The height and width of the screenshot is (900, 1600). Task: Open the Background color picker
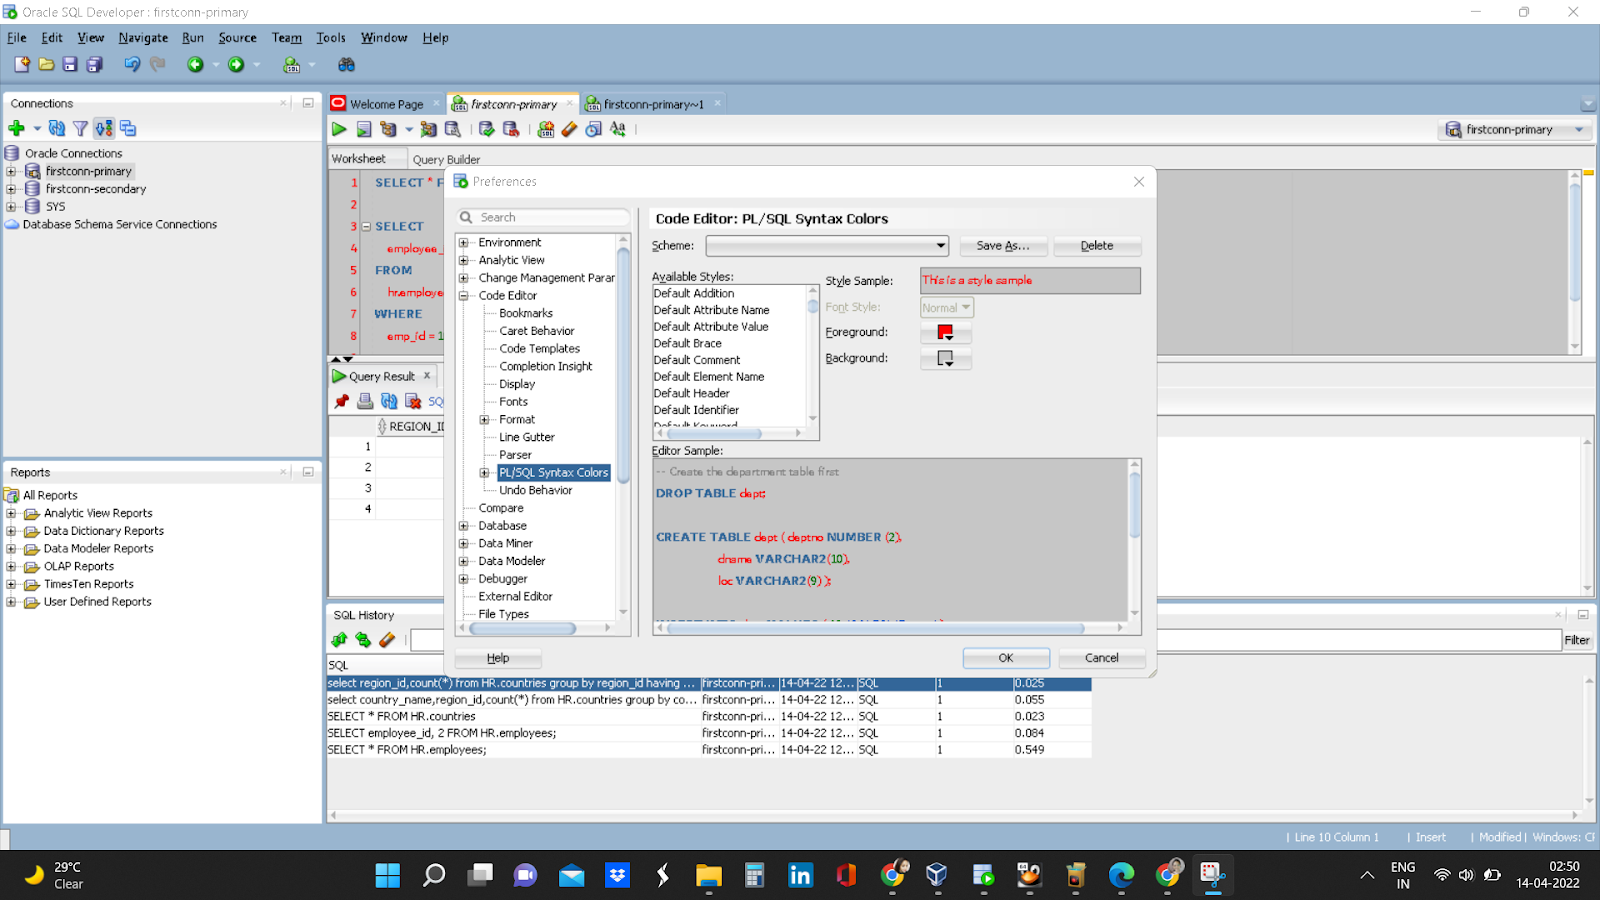click(945, 358)
